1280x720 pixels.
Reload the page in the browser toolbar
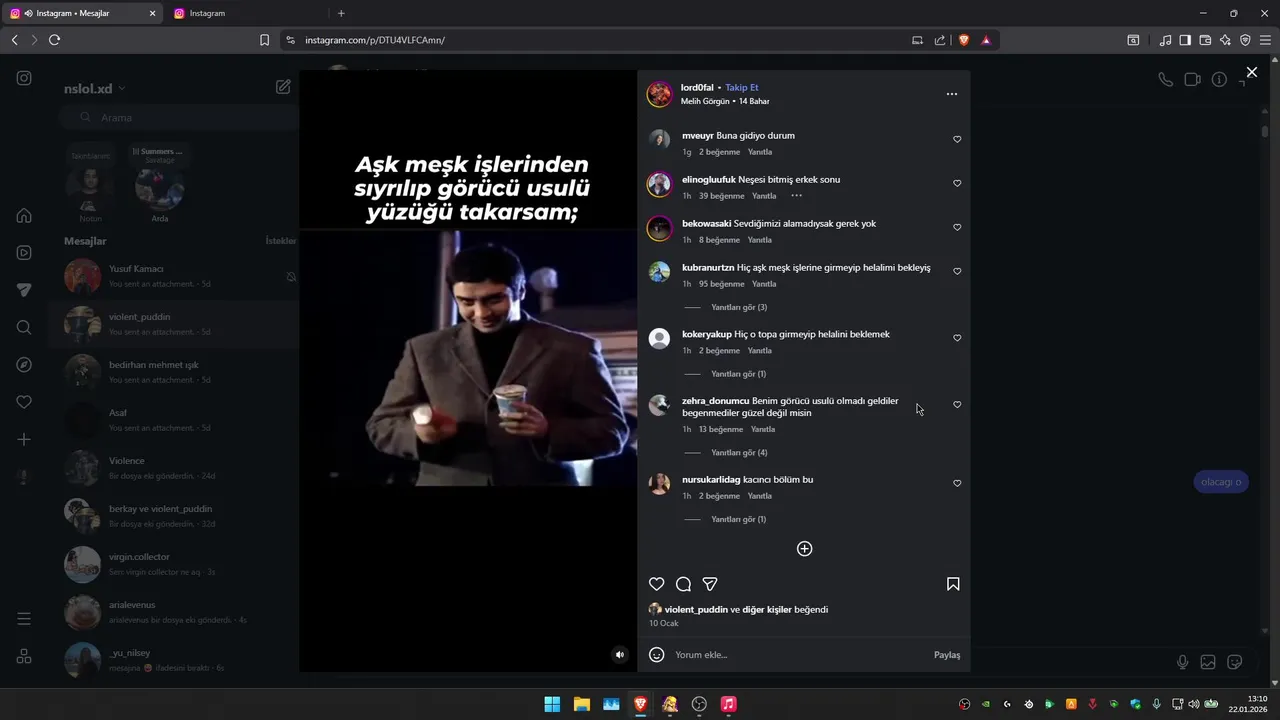click(x=54, y=40)
